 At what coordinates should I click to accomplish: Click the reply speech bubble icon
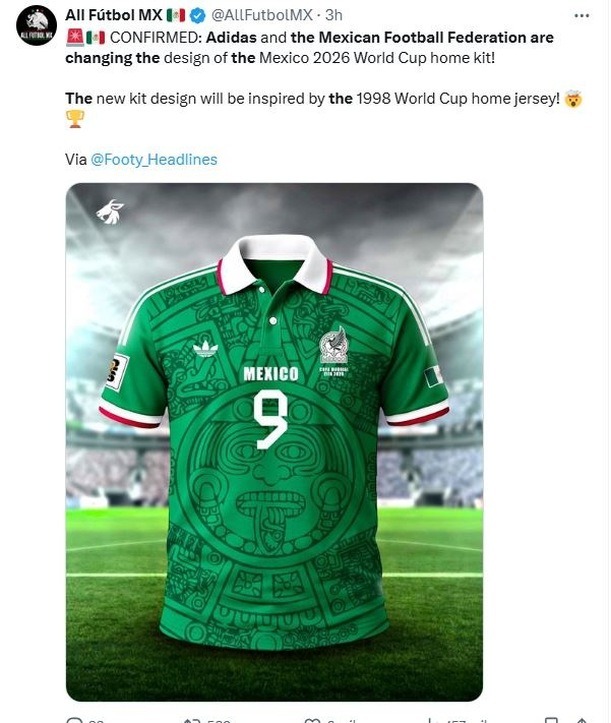74,721
